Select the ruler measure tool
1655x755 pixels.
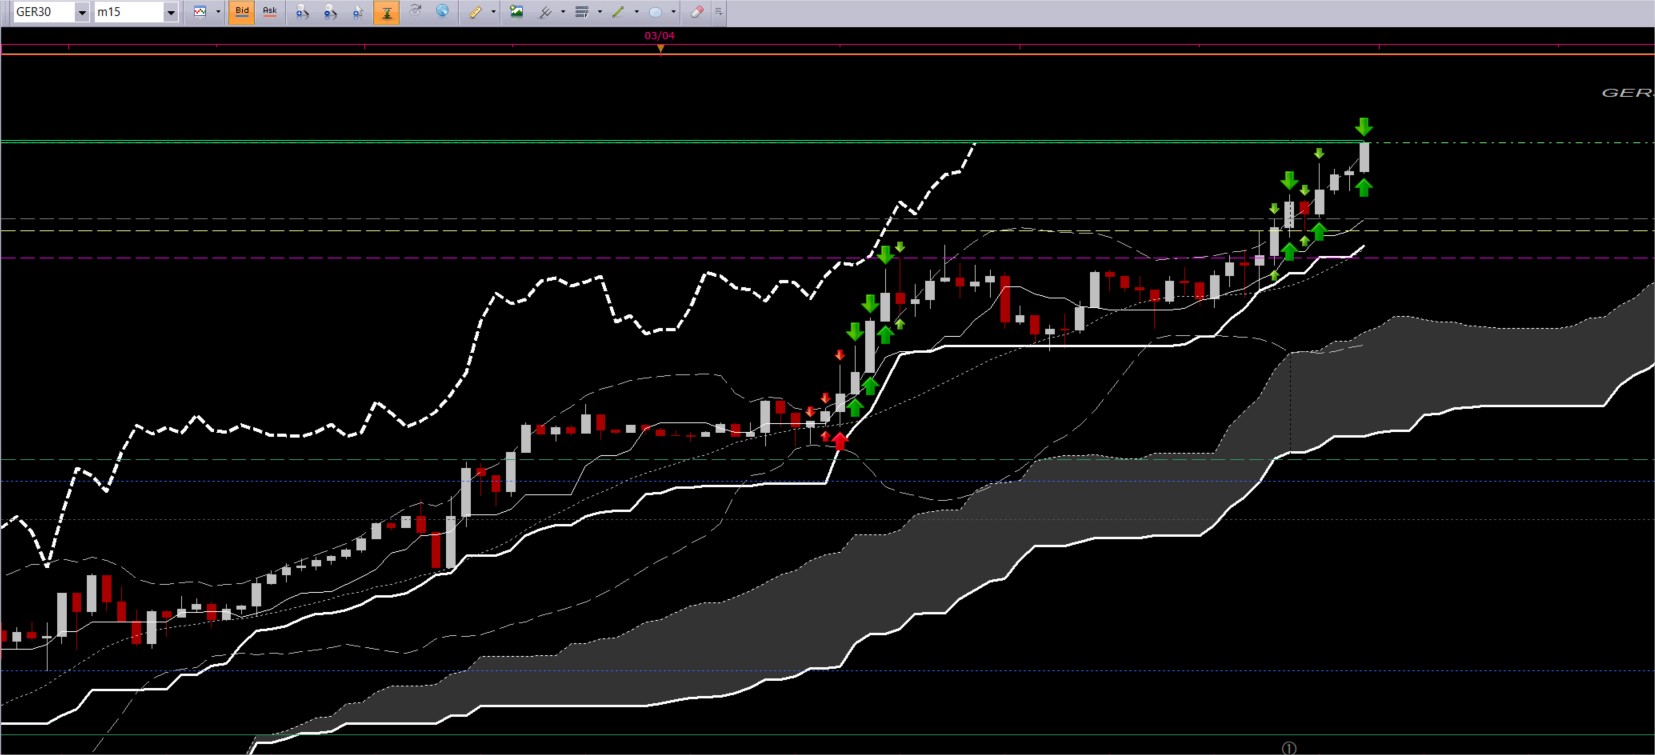(x=476, y=12)
